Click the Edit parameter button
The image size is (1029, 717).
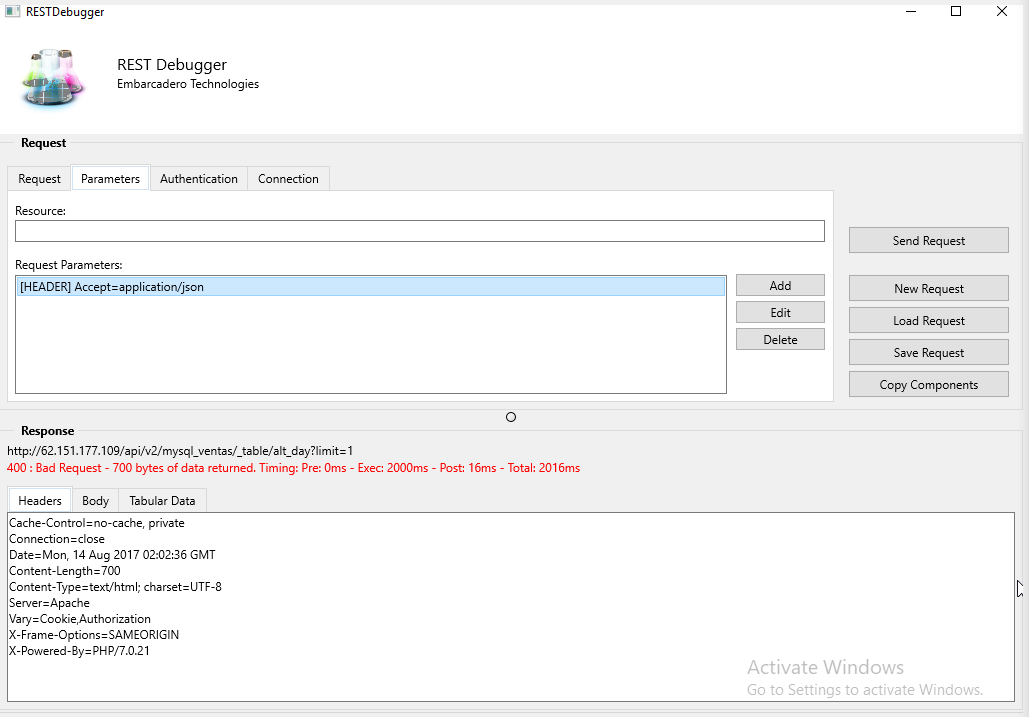coord(780,313)
